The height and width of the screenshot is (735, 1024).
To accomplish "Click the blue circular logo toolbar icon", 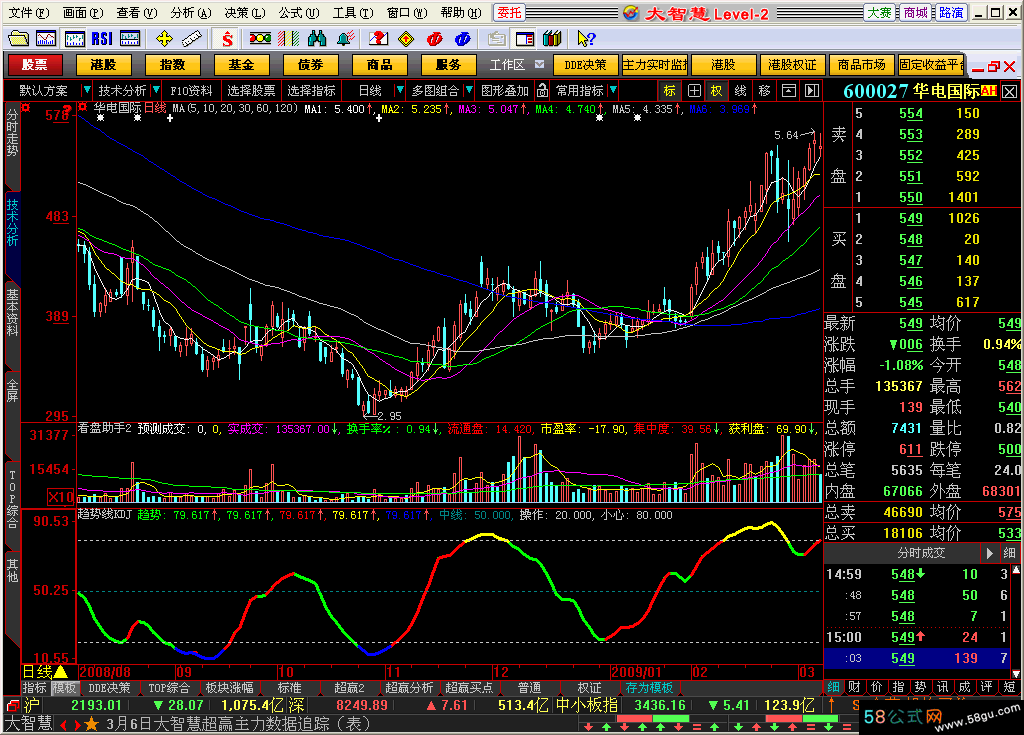I will click(x=463, y=39).
